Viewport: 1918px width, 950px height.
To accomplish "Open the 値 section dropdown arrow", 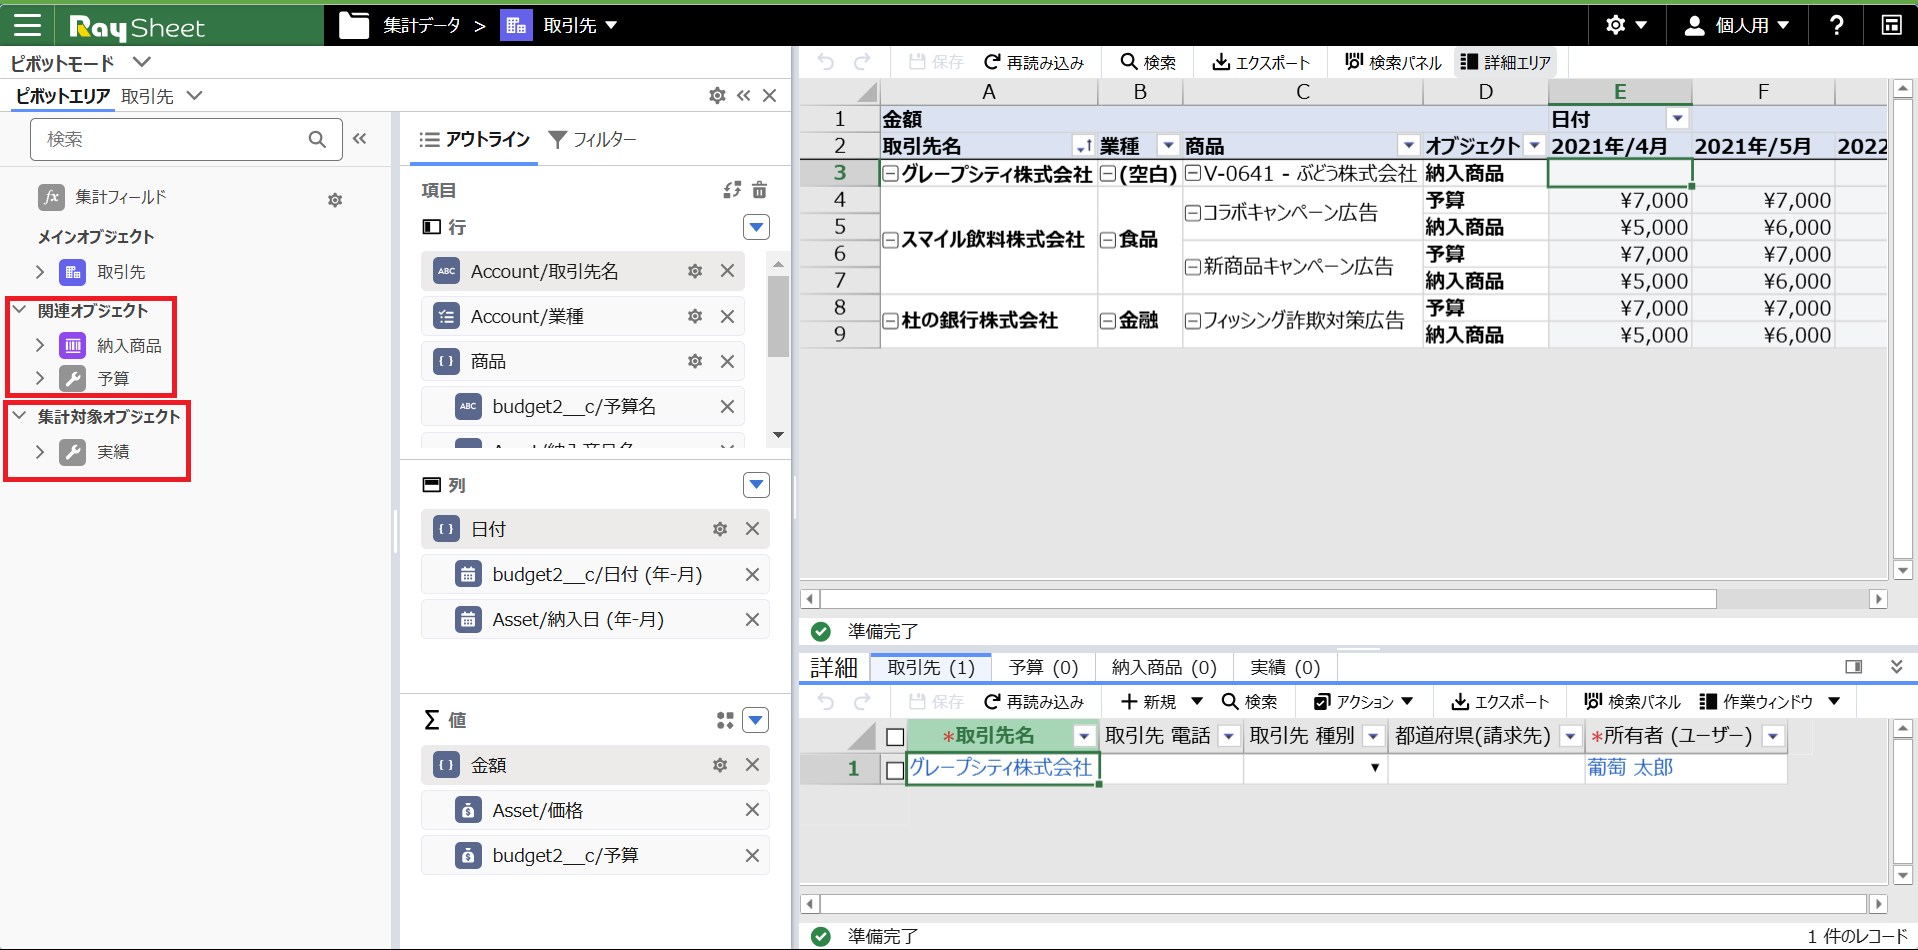I will 757,720.
